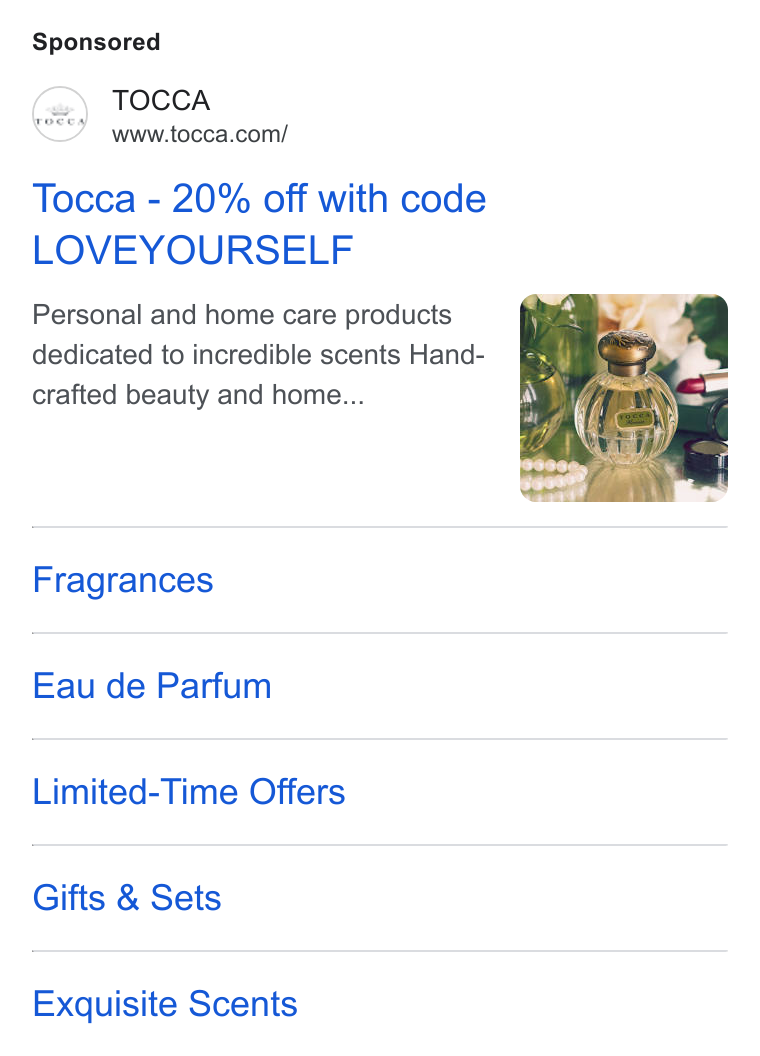Click the pearl necklace in the ad photo
Image resolution: width=760 pixels, height=1056 pixels.
click(x=552, y=475)
